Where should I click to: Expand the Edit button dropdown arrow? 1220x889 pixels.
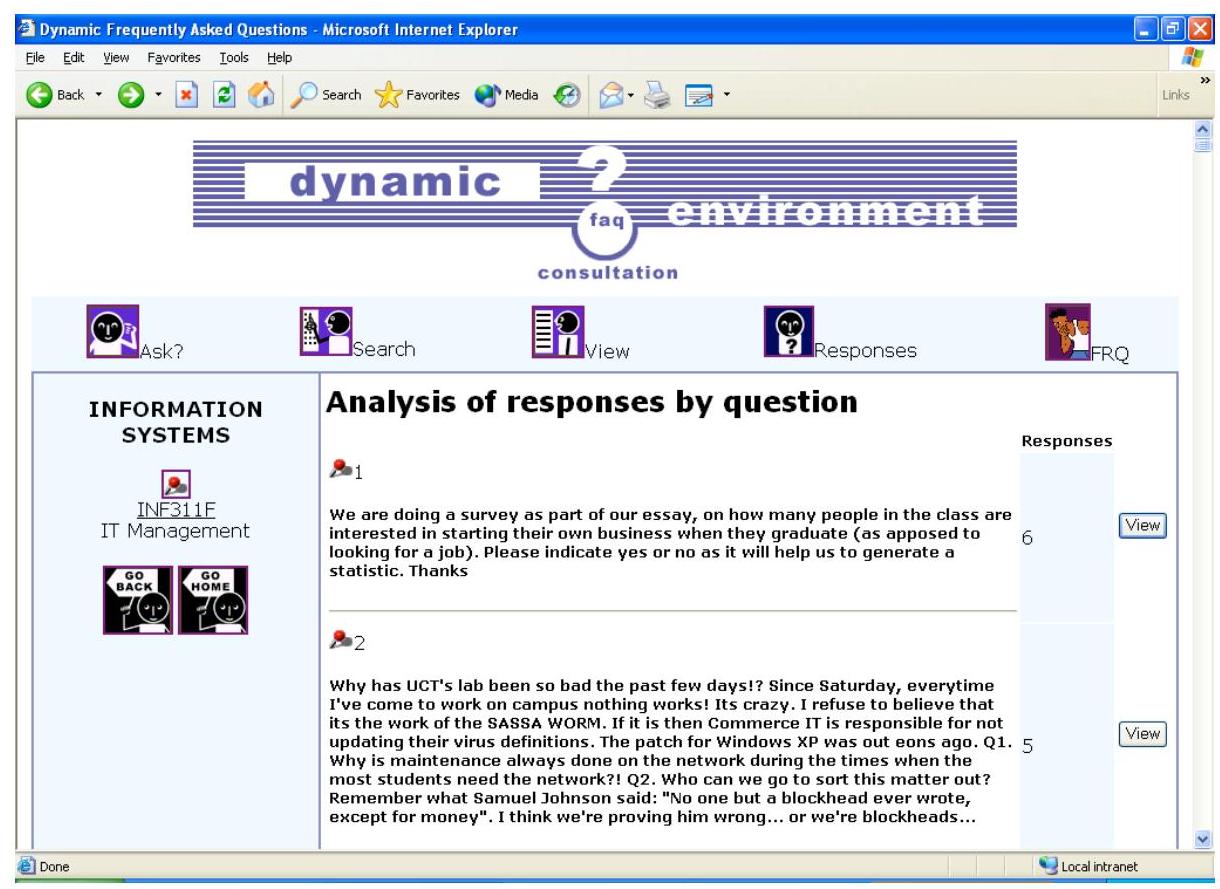tap(726, 95)
